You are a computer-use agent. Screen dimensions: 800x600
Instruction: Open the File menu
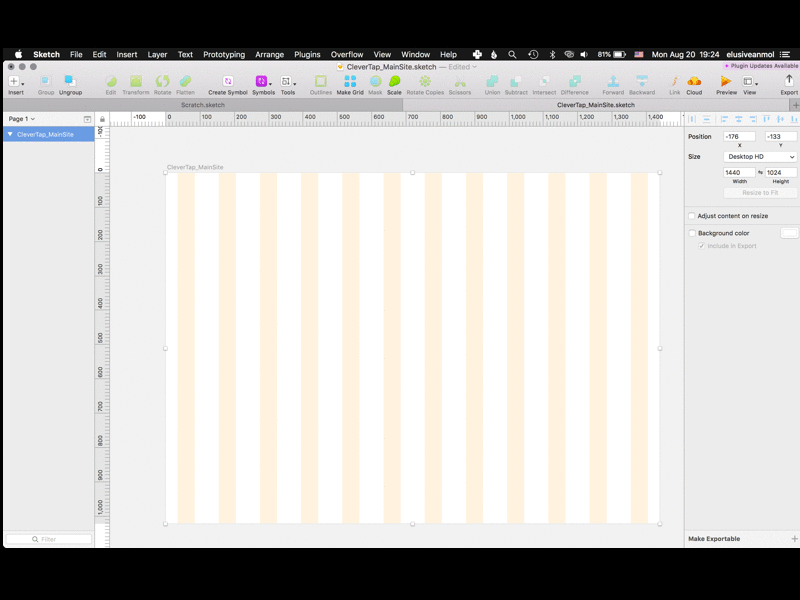(76, 54)
